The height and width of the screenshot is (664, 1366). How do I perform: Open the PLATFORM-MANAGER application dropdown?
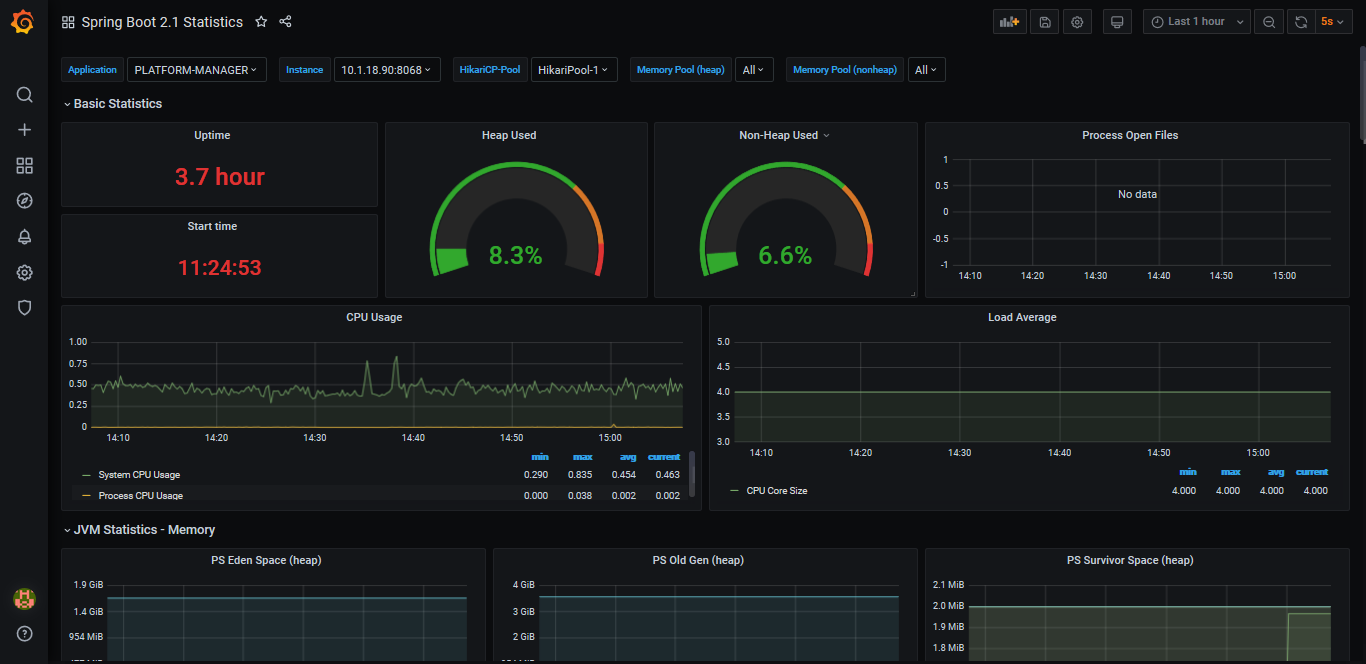(x=196, y=70)
